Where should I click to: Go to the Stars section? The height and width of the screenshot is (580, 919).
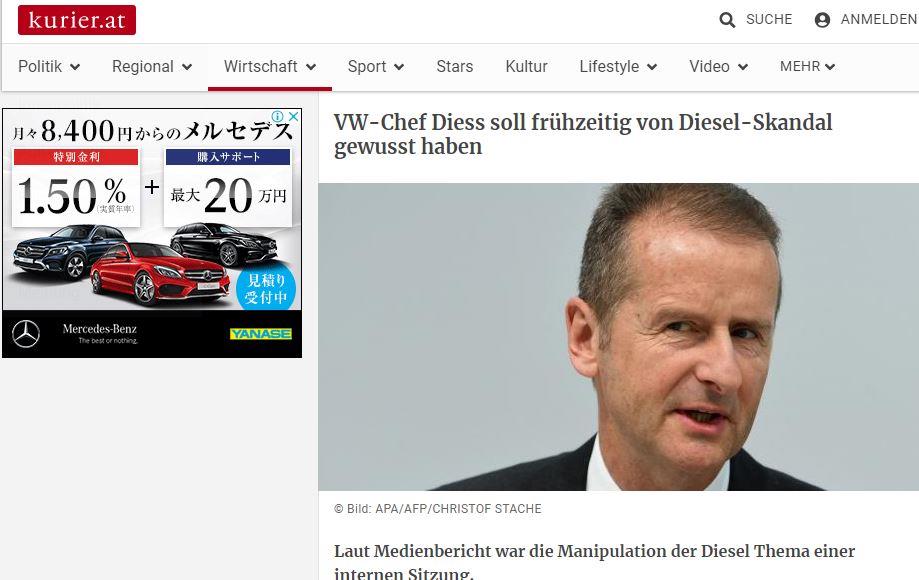tap(455, 67)
